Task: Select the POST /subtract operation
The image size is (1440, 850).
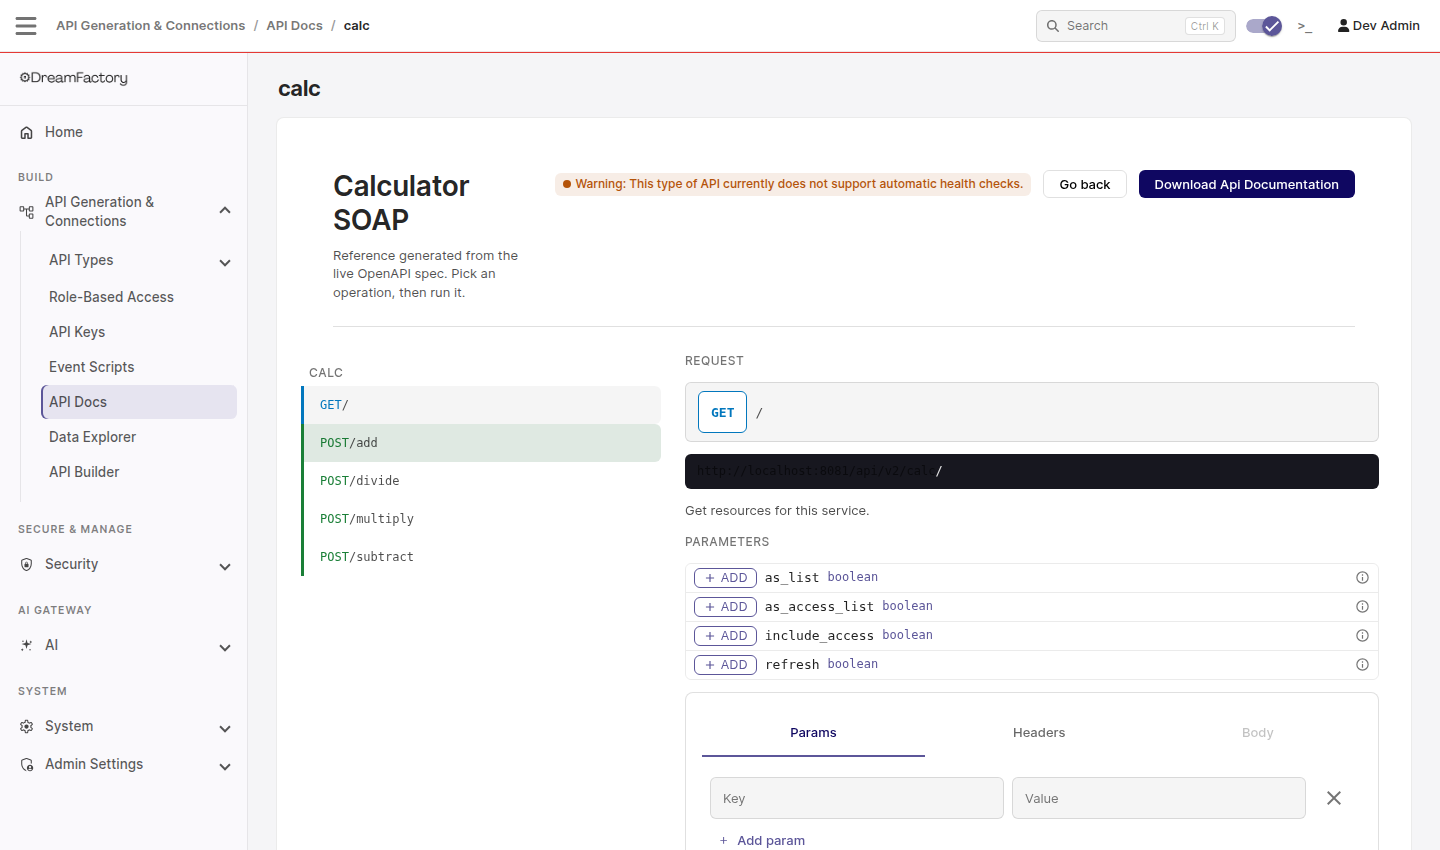Action: click(482, 557)
